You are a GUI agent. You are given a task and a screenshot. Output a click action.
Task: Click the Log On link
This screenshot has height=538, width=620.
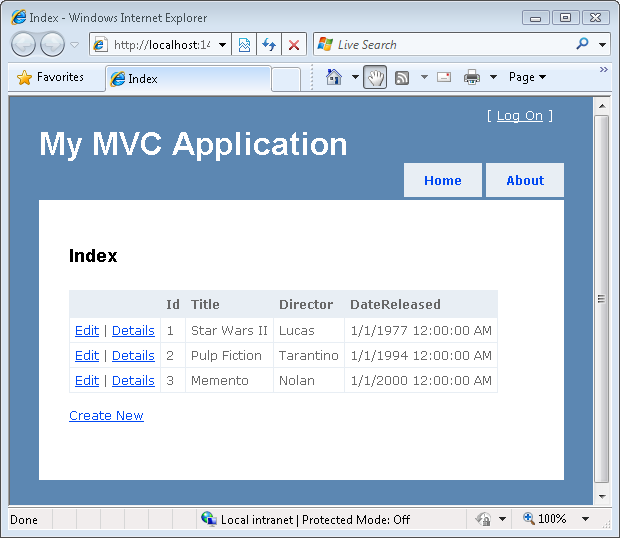click(x=520, y=116)
